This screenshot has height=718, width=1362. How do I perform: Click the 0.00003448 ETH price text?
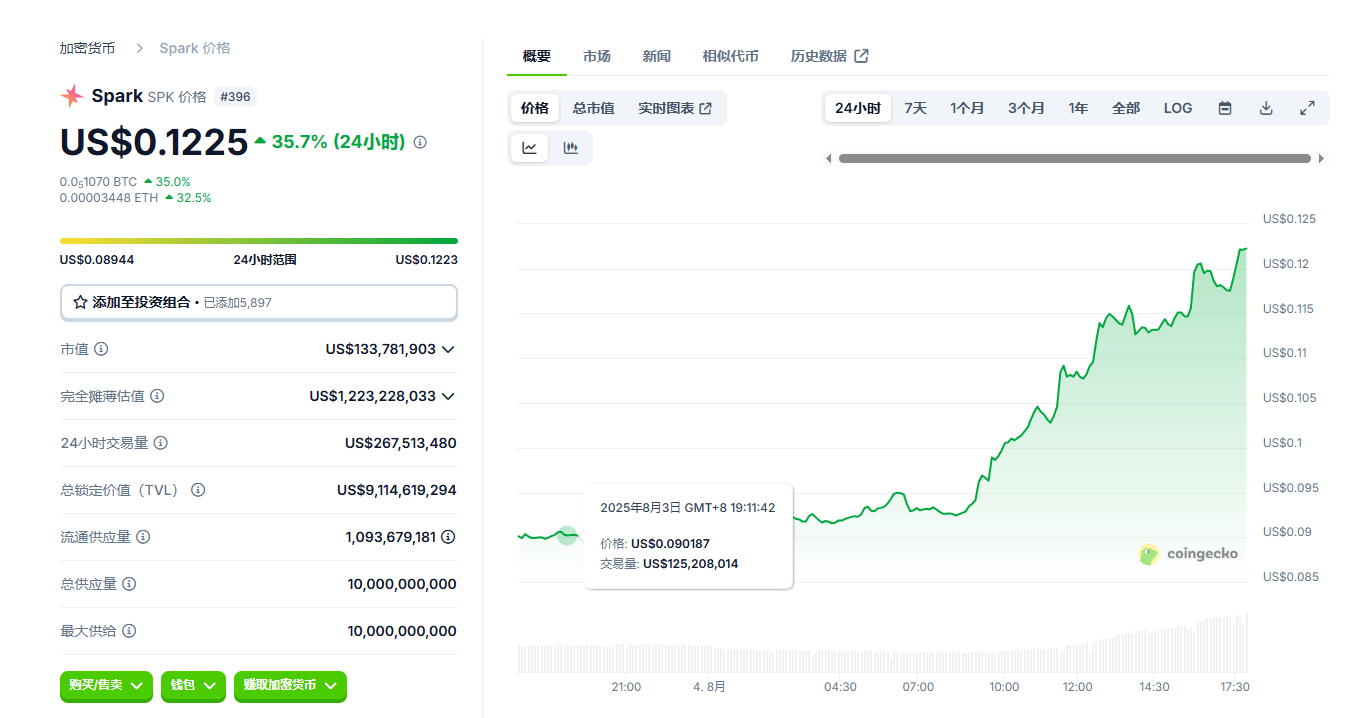coord(109,198)
